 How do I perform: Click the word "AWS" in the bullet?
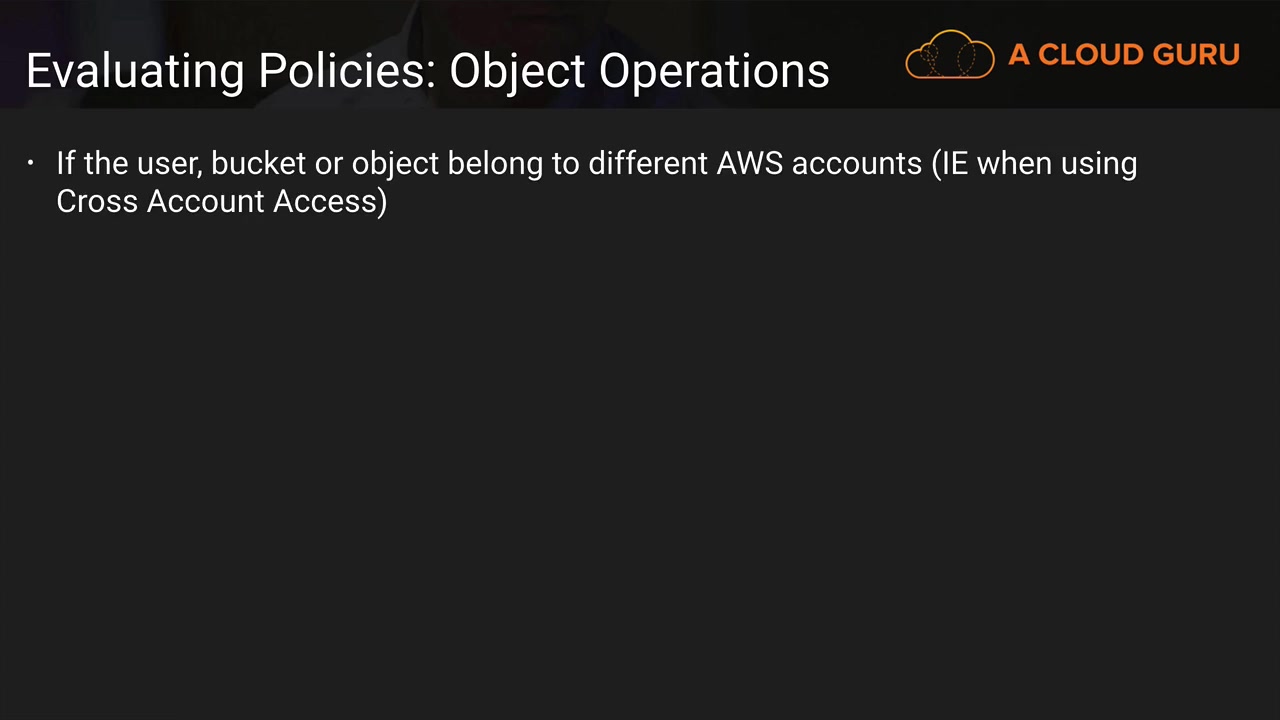[x=749, y=163]
